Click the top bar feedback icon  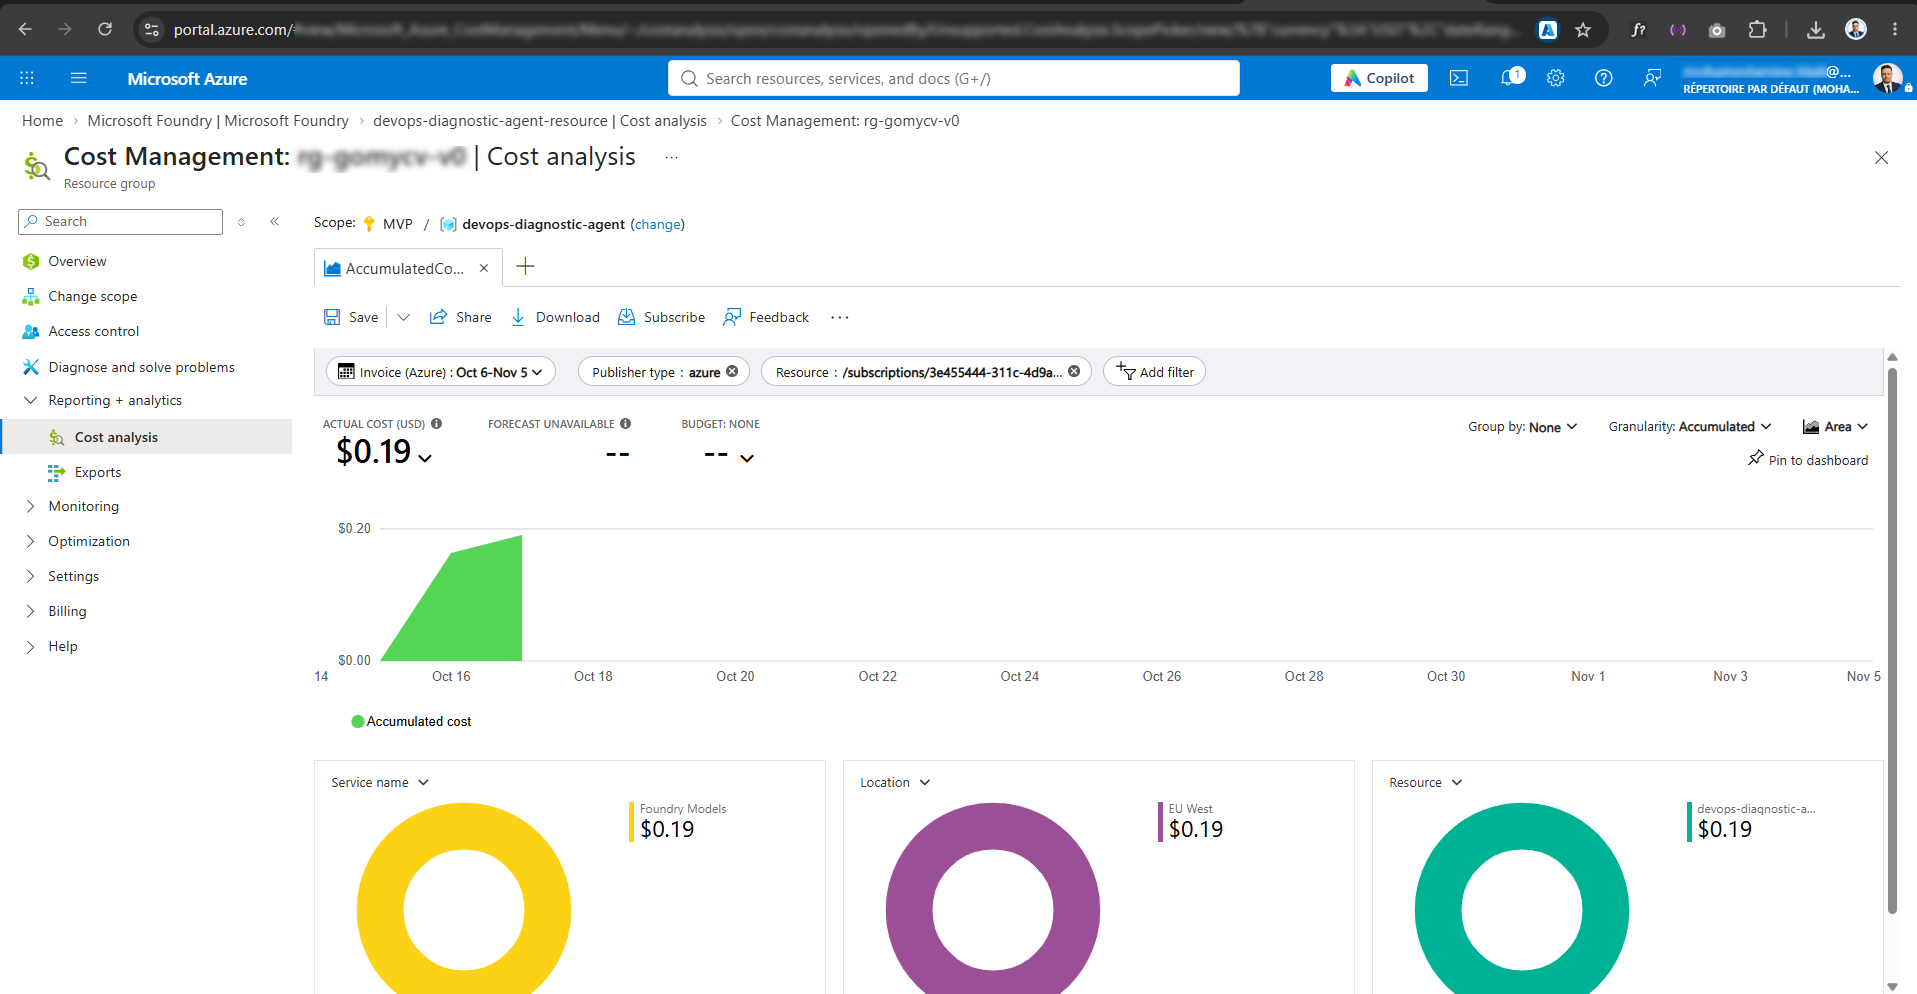(x=1652, y=78)
